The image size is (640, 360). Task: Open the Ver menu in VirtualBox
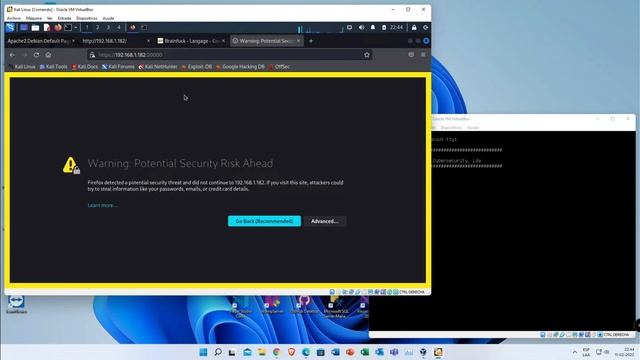point(49,18)
